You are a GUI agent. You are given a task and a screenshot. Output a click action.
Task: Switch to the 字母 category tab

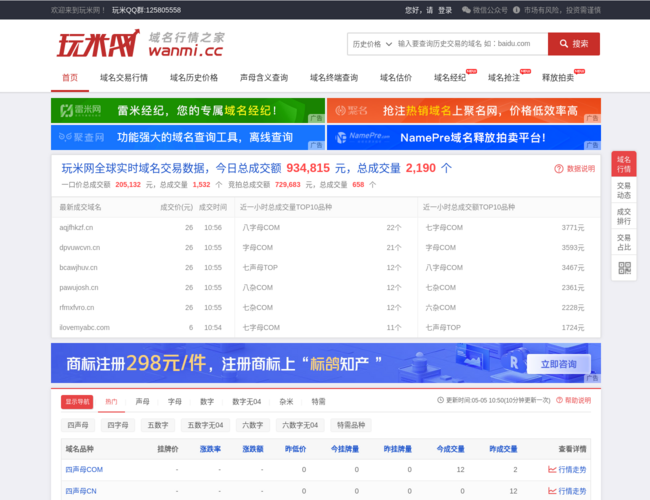[175, 402]
